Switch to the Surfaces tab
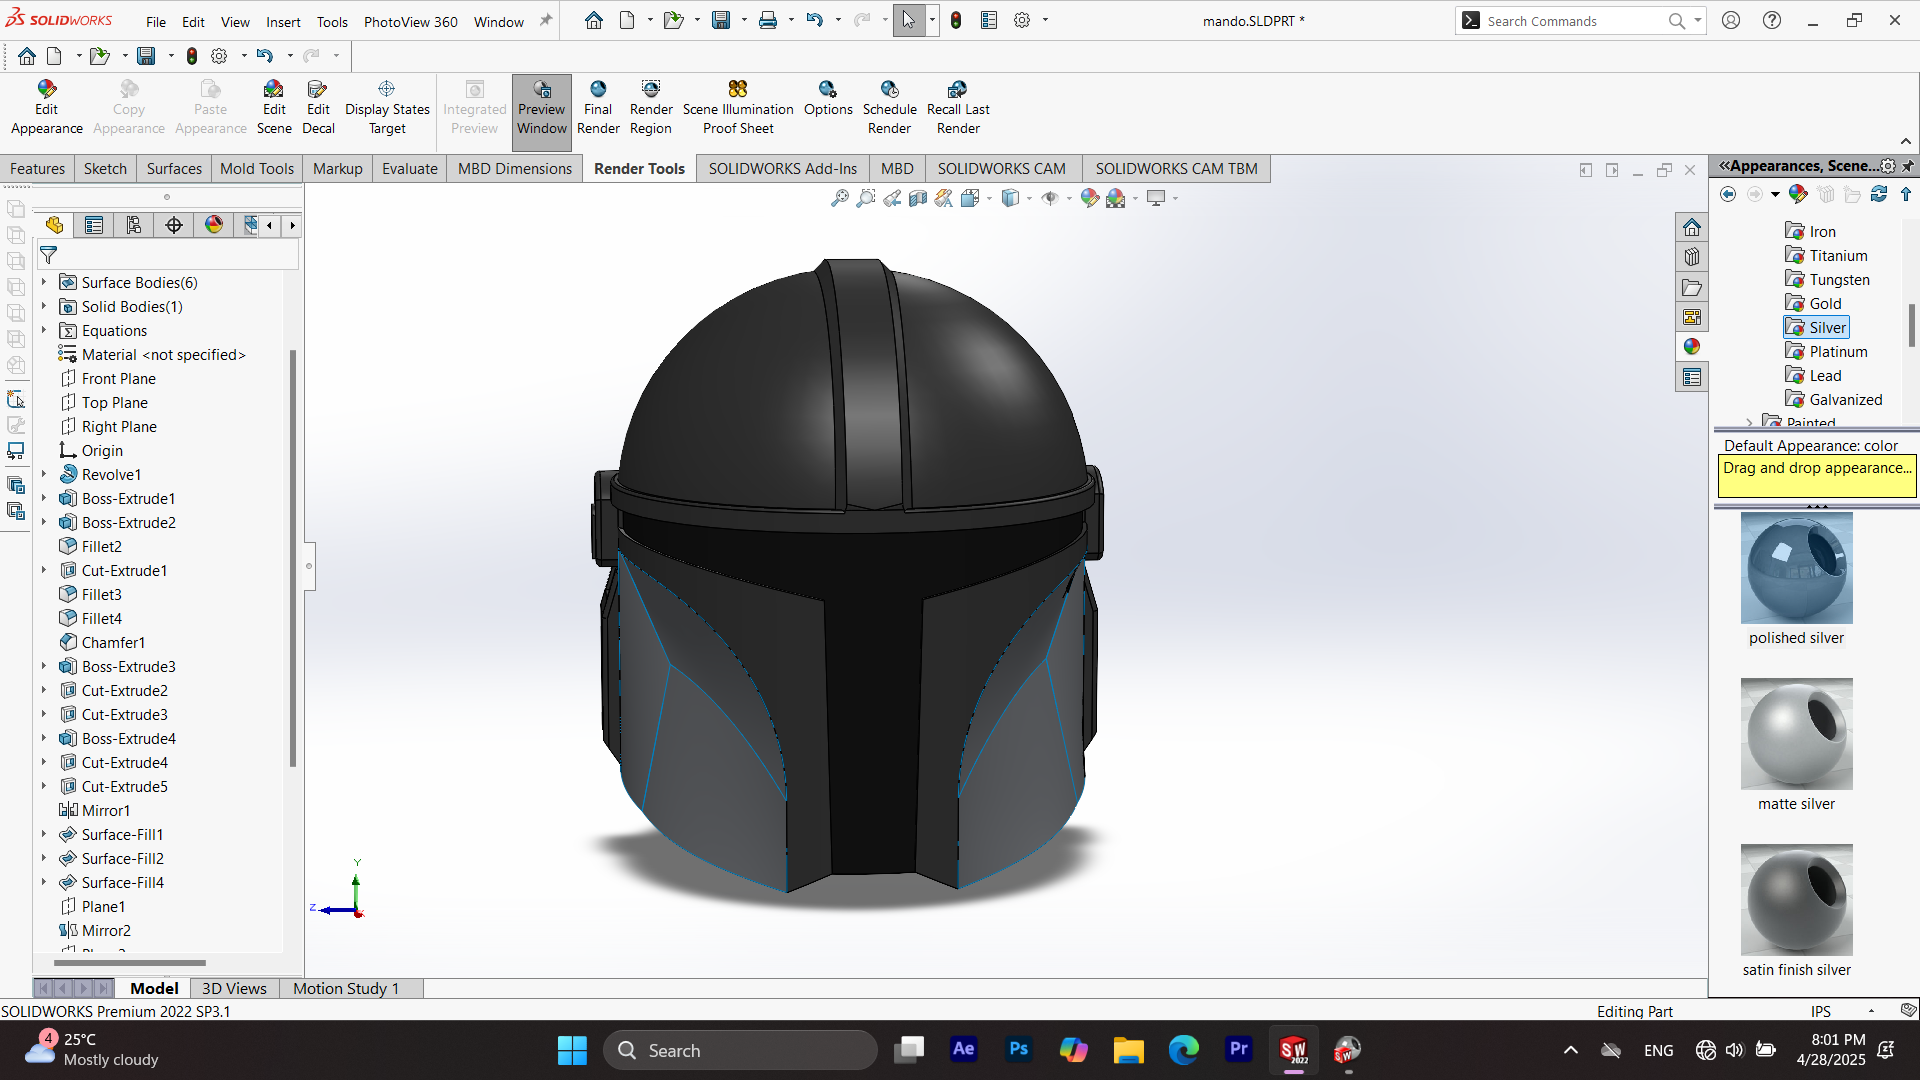 pyautogui.click(x=174, y=168)
